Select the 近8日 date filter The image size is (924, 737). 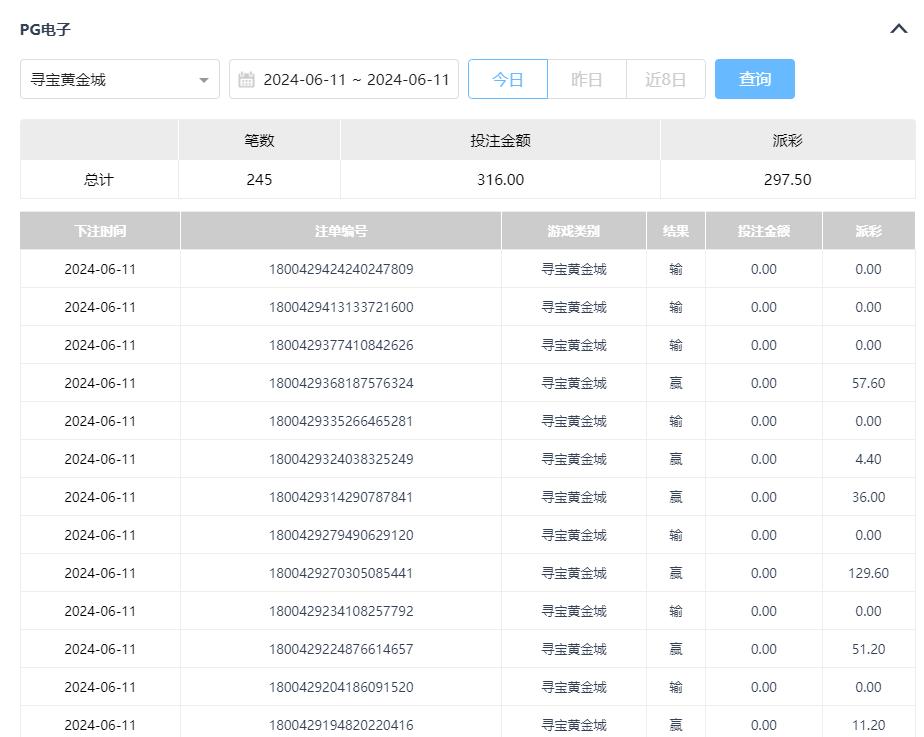(666, 80)
